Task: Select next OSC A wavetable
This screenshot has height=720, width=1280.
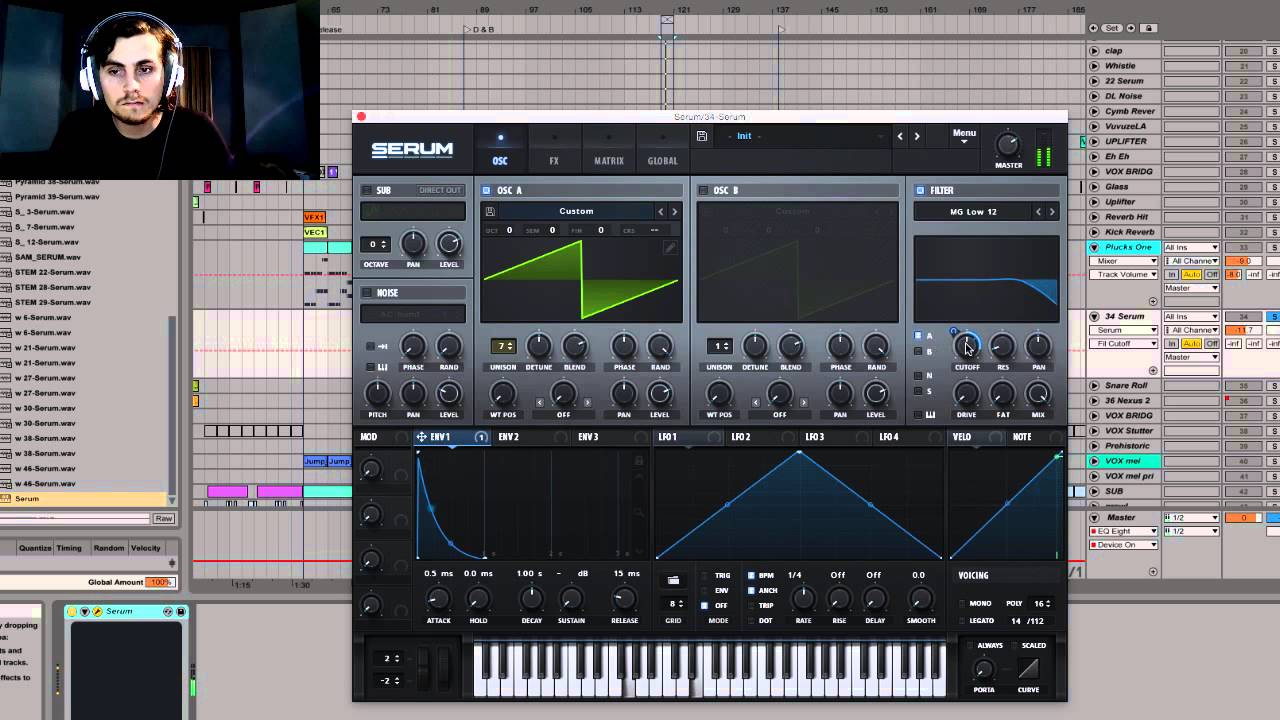Action: click(674, 211)
